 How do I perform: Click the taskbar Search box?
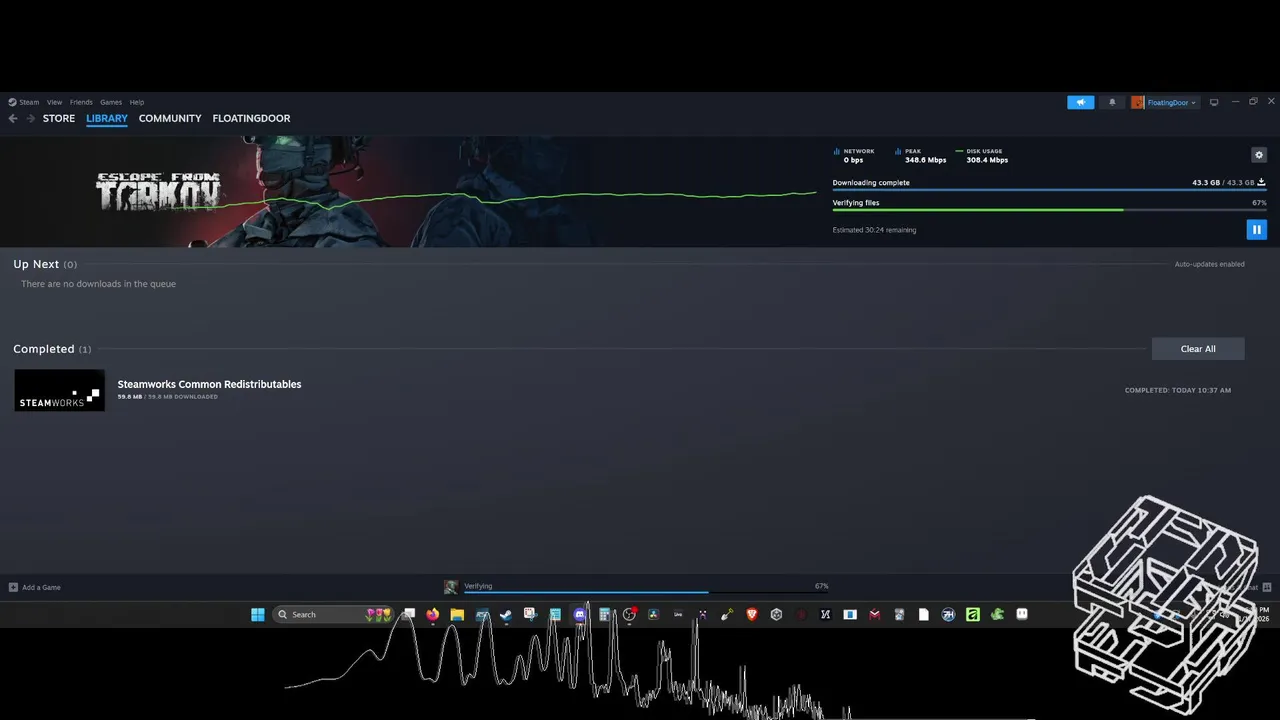coord(333,614)
